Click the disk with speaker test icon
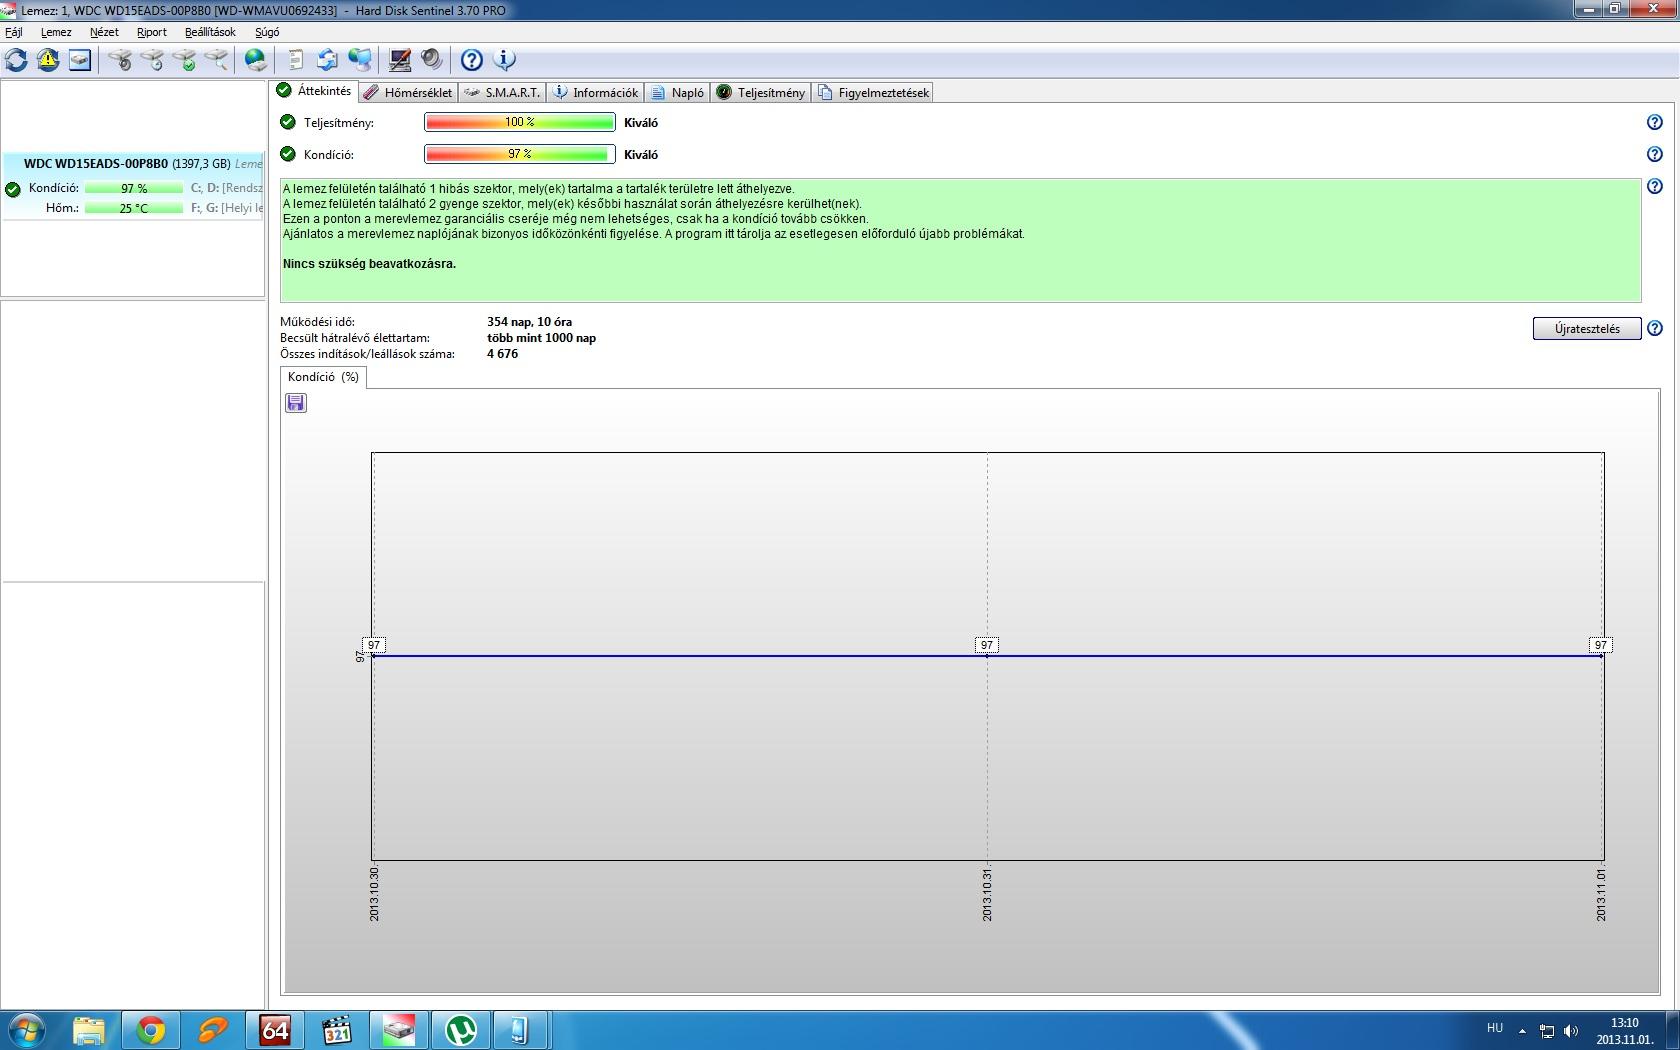1680x1050 pixels. coord(120,60)
